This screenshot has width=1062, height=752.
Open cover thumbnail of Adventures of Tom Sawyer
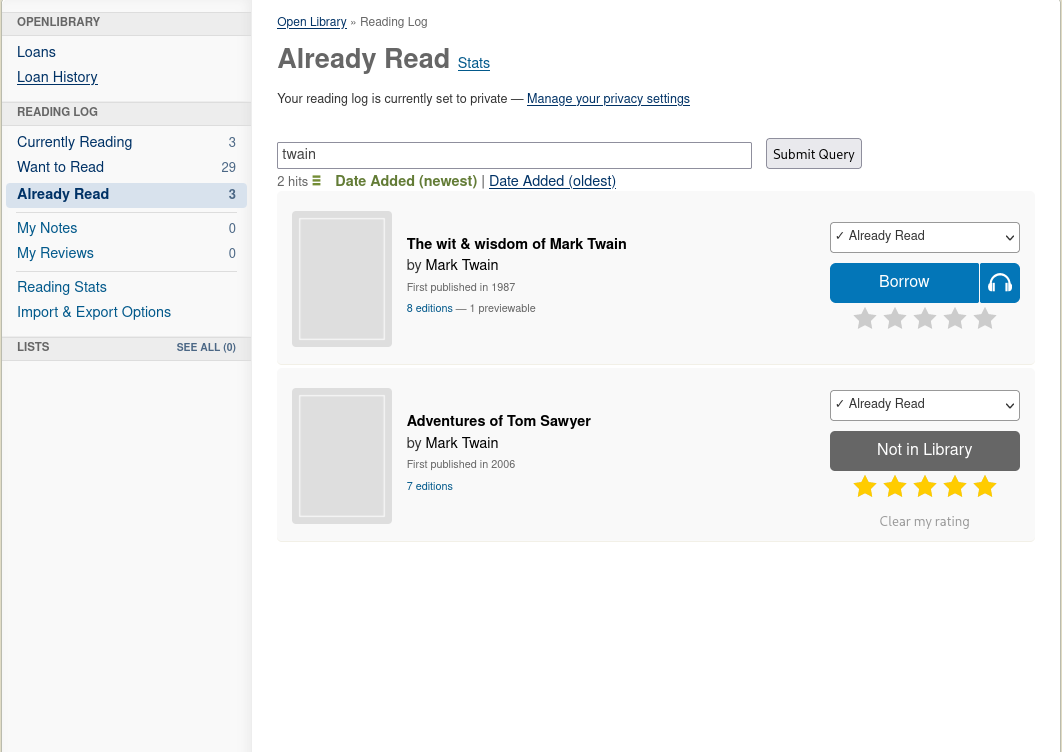(x=342, y=456)
